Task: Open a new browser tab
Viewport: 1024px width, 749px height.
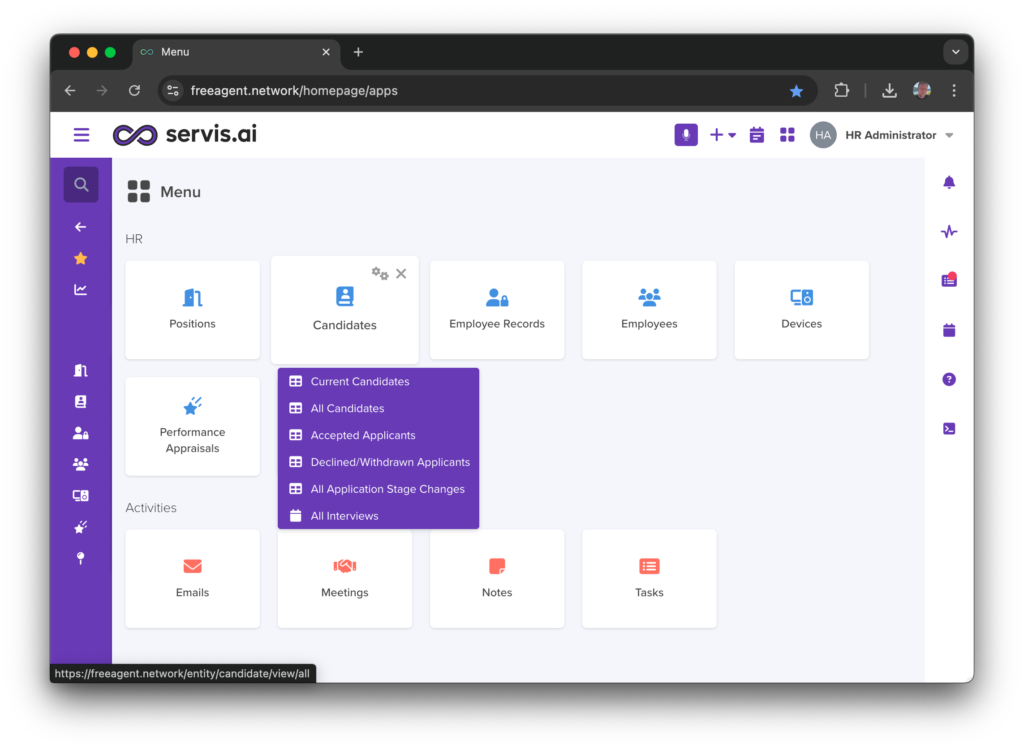Action: pos(358,52)
